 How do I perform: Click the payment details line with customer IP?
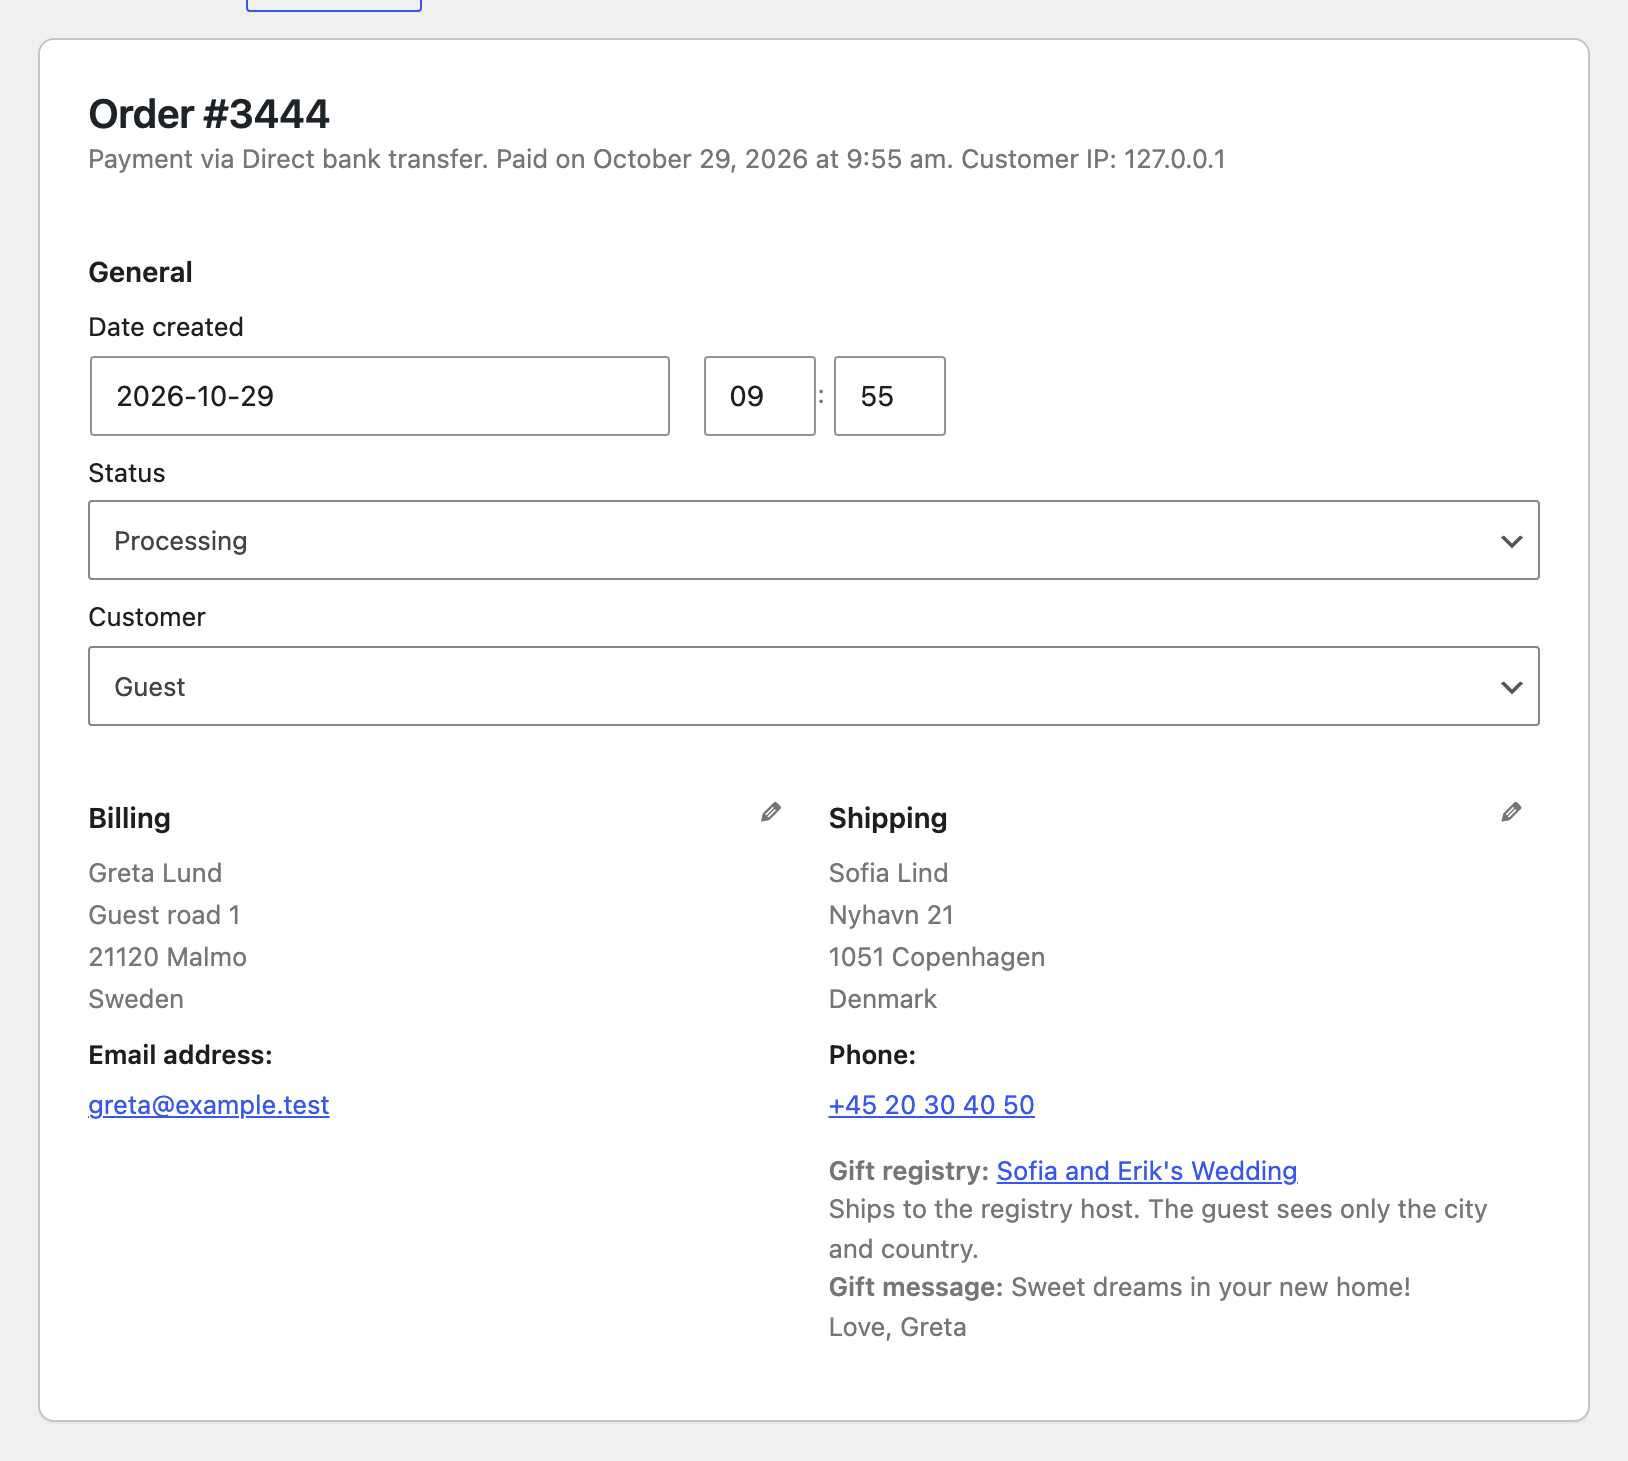point(657,160)
